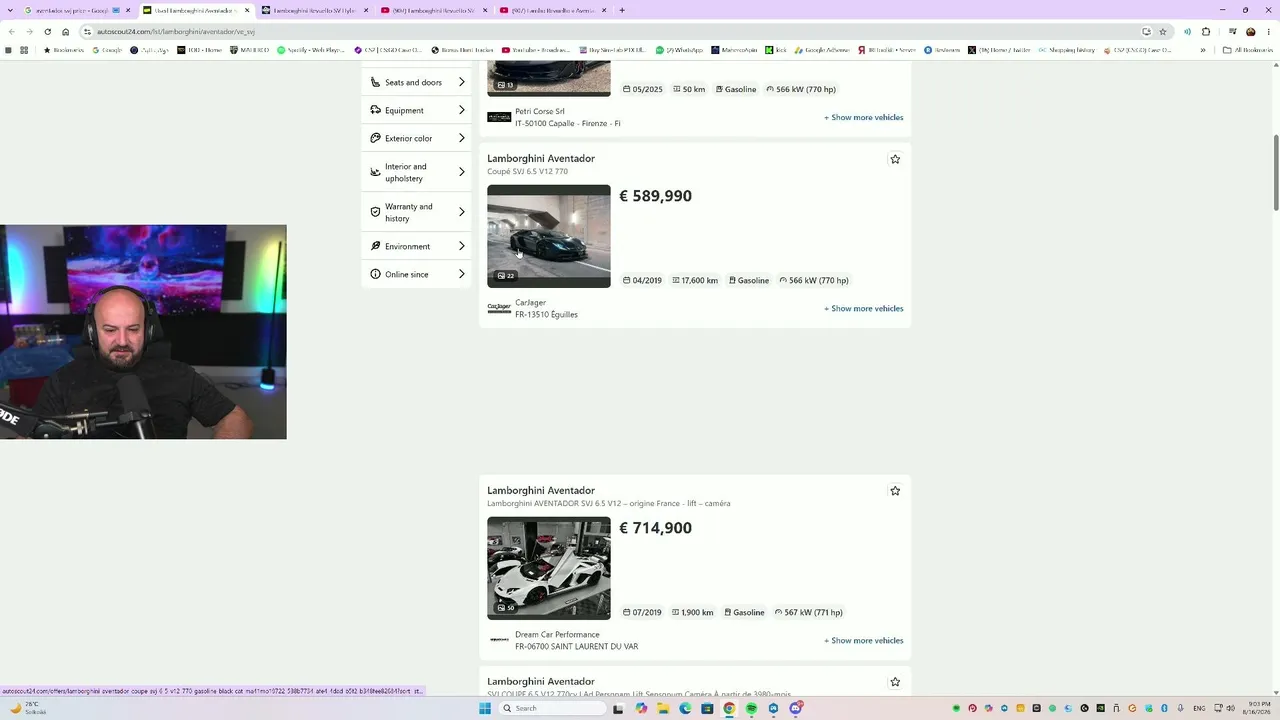Image resolution: width=1280 pixels, height=720 pixels.
Task: Show more vehicles from Dream Car Performance
Action: point(863,640)
